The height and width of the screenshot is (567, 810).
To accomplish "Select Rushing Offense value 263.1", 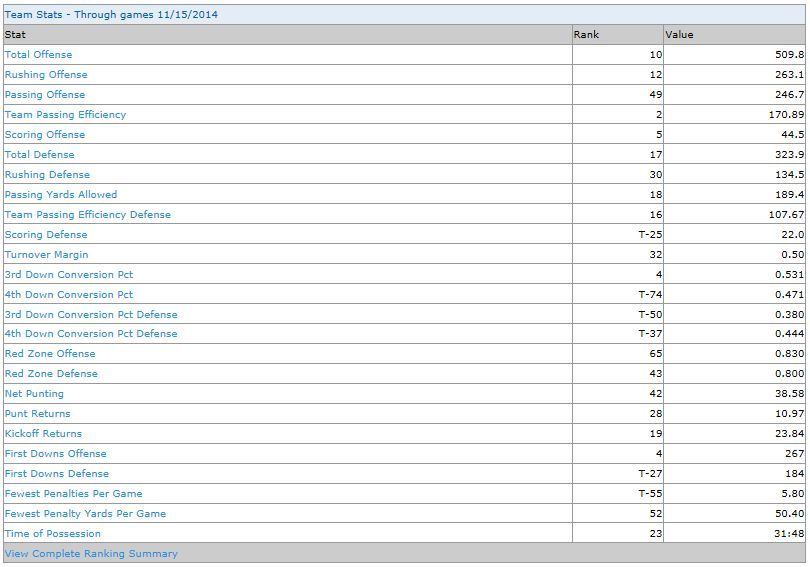I will coord(789,75).
